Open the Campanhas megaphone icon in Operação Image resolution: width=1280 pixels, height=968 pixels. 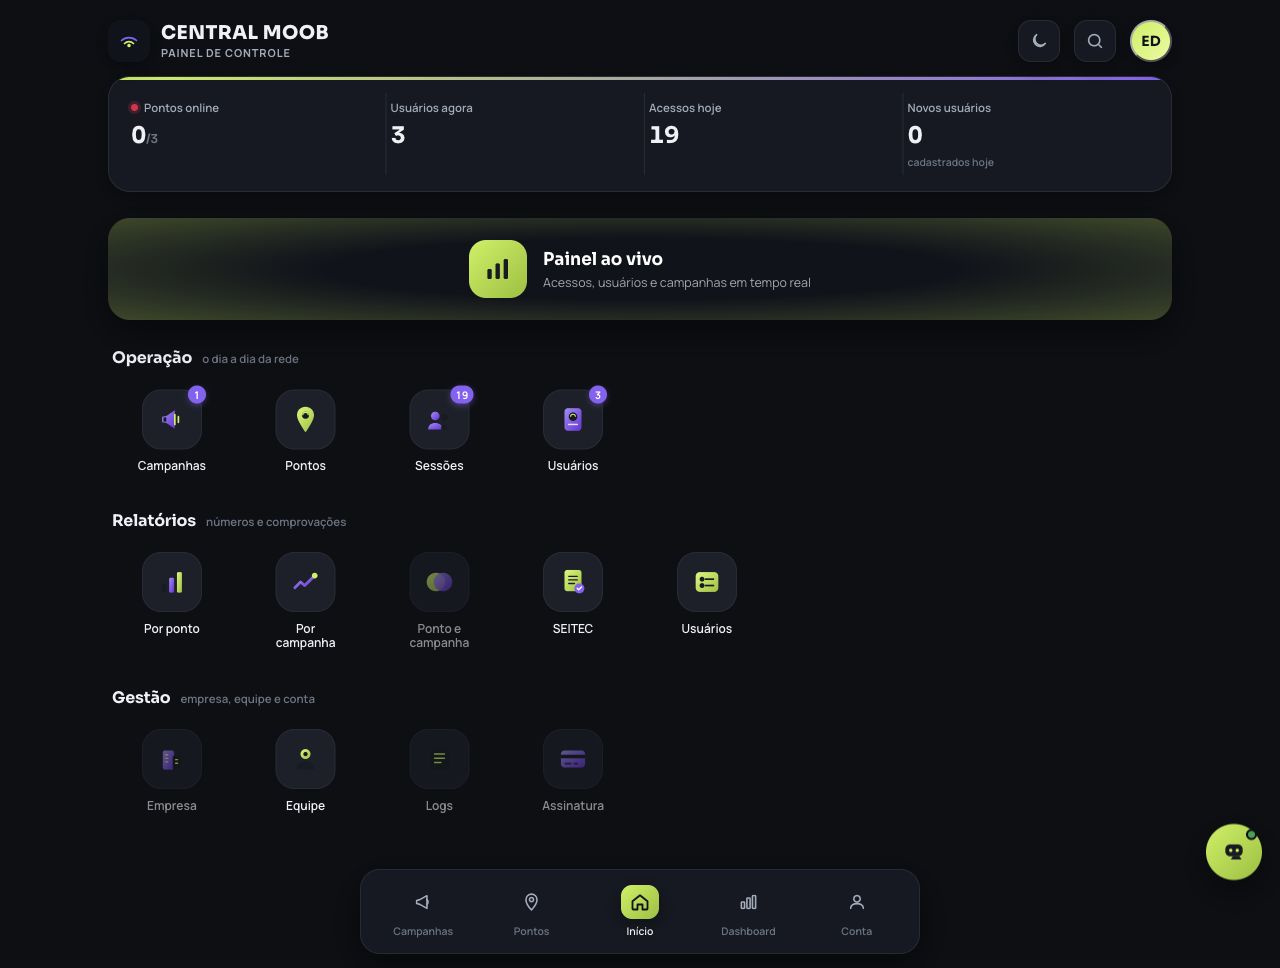pos(172,419)
